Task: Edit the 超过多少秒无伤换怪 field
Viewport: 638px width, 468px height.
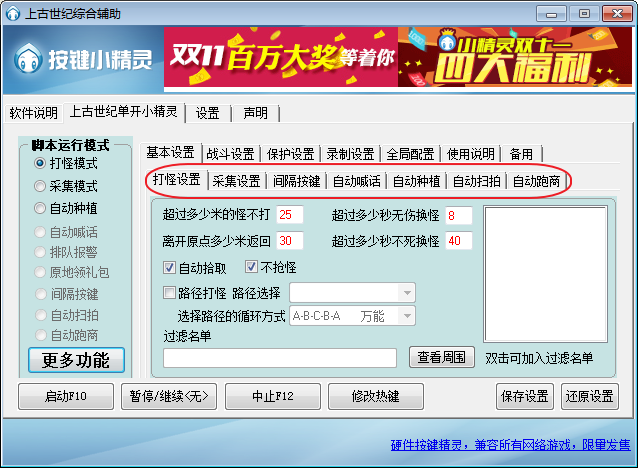Action: tap(459, 216)
